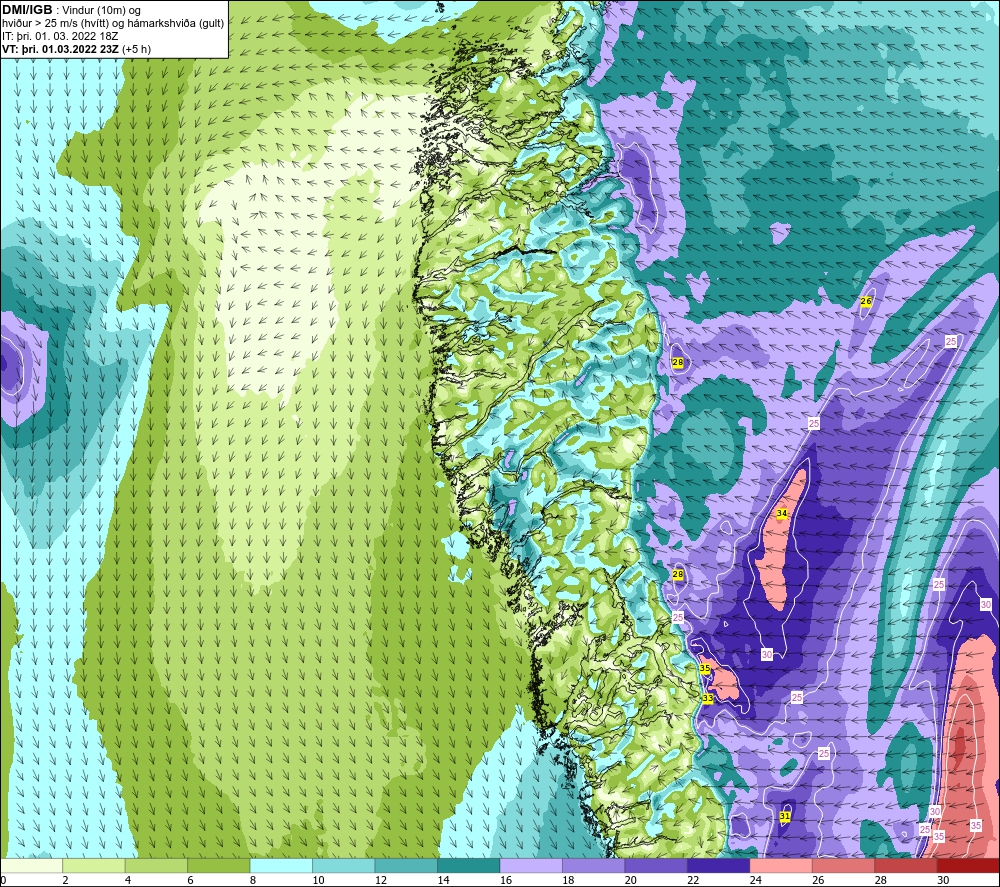Click the yellow gust marker '33' on the map
1000x887 pixels.
tap(708, 698)
